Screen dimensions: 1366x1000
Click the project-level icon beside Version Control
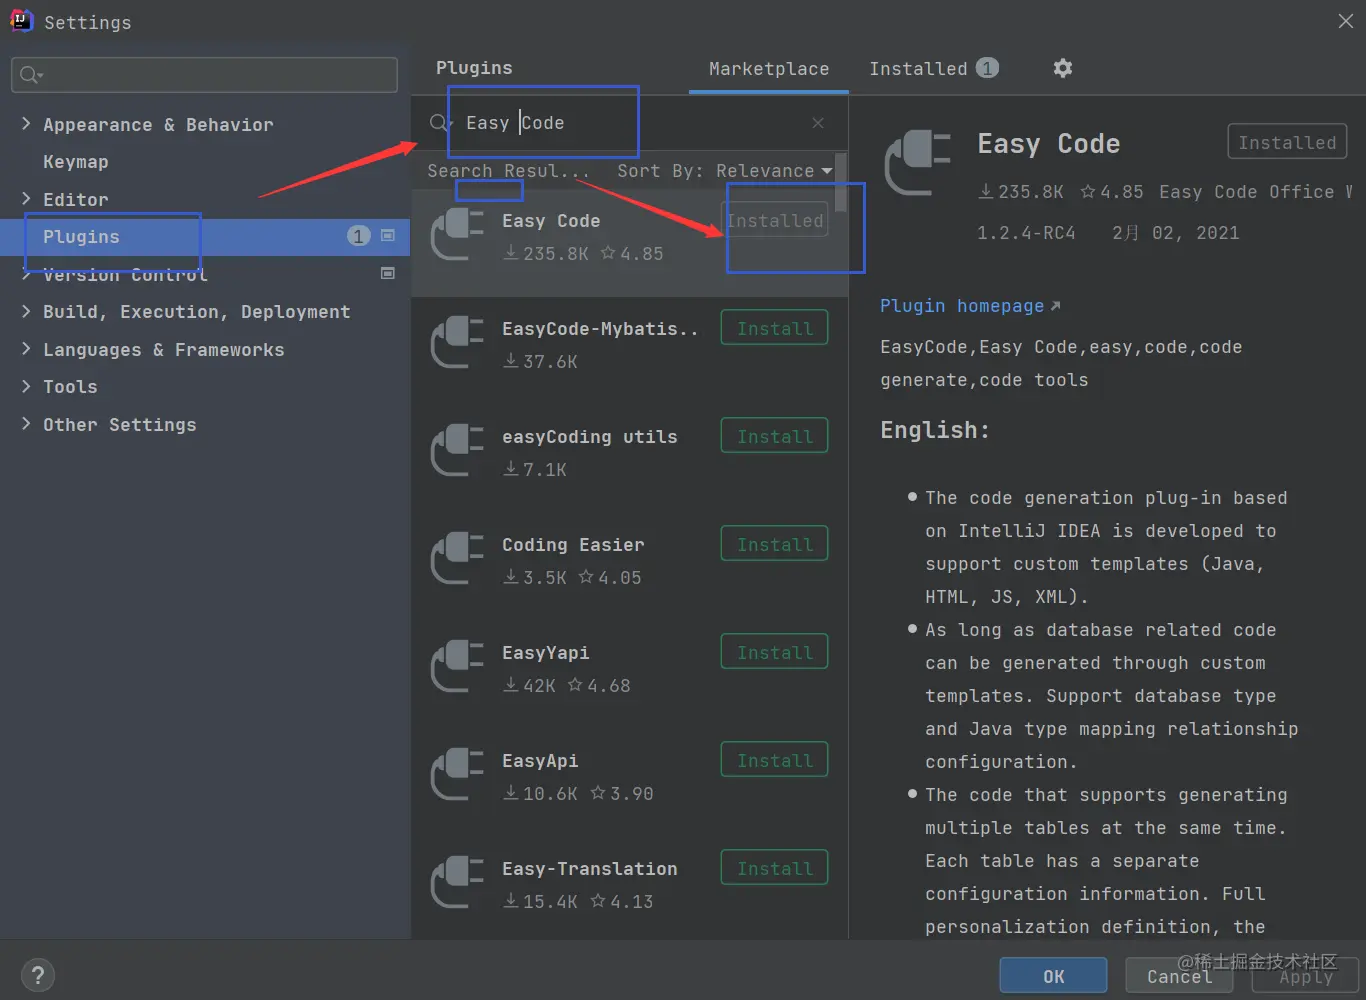388,273
